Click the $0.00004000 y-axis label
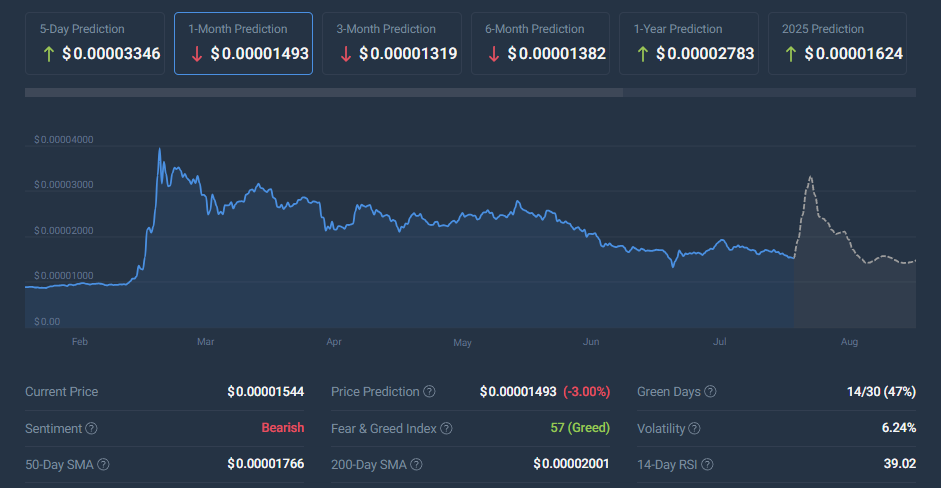Viewport: 941px width, 488px height. 64,139
